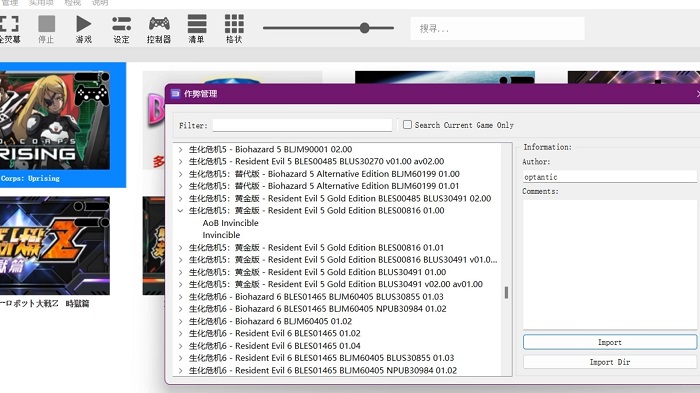Select Resident Evil 6 BLES01465 BLJM60405 BLUS30855 01.03
The height and width of the screenshot is (393, 700).
click(321, 358)
